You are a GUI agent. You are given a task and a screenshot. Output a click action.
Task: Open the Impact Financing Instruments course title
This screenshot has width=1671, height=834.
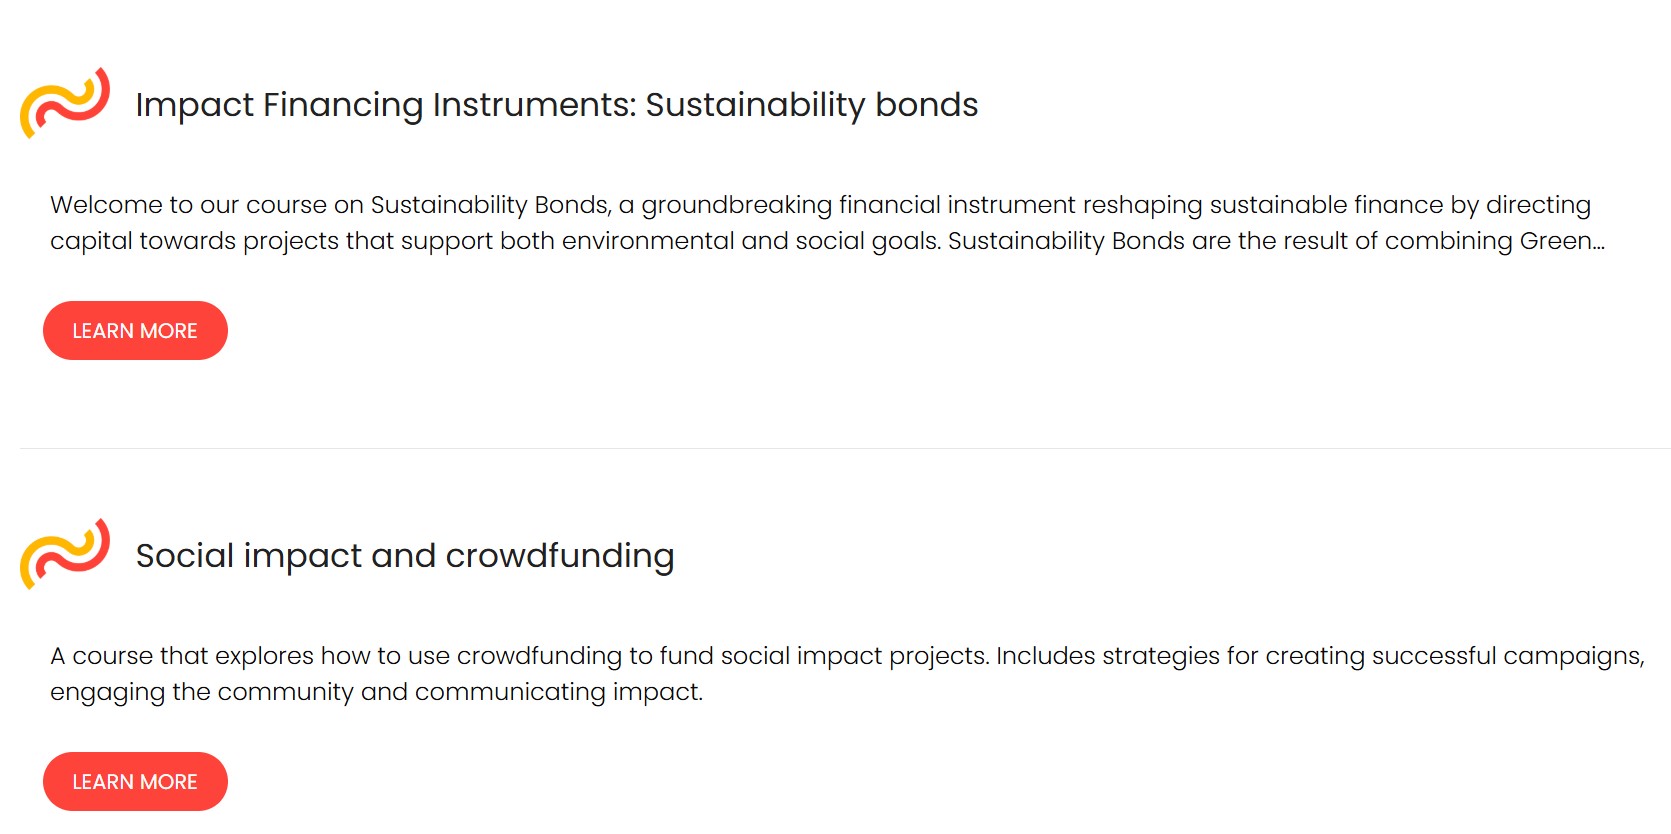(556, 105)
